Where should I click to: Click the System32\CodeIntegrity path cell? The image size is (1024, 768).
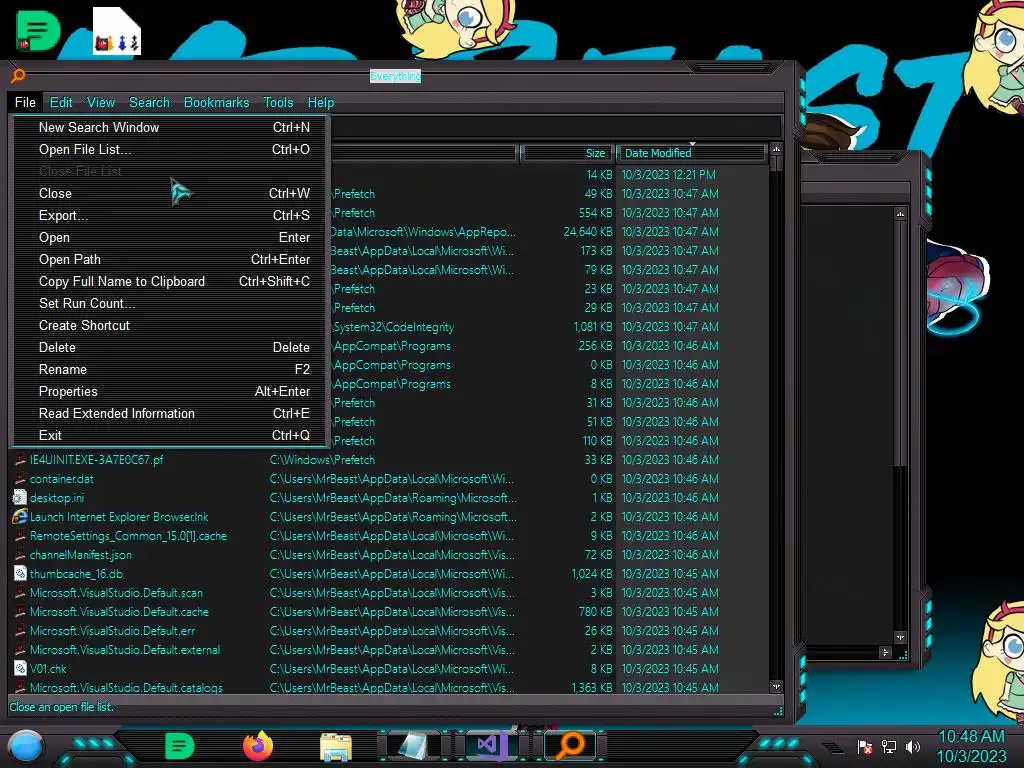pos(392,327)
